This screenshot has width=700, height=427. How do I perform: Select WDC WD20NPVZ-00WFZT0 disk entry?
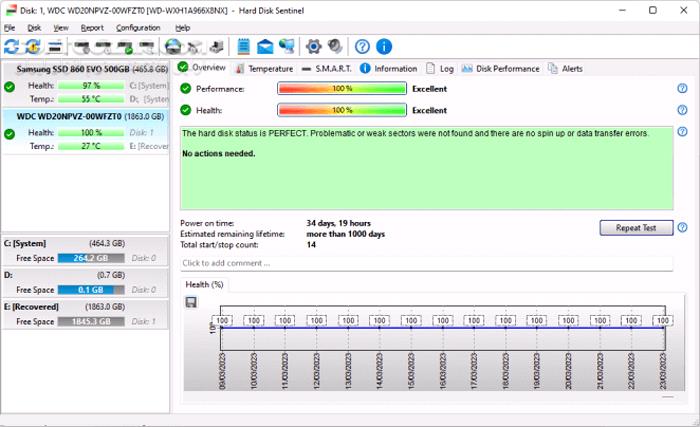coord(86,131)
